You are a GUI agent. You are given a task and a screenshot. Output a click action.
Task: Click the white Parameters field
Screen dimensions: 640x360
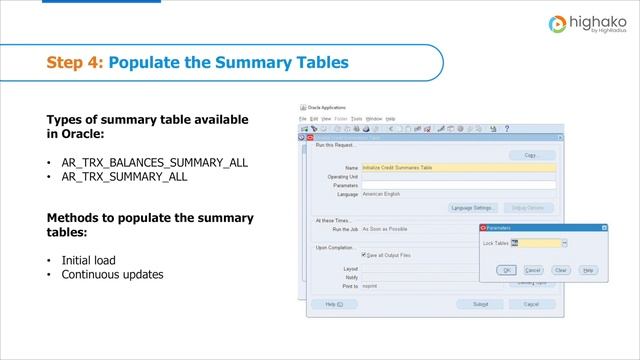(458, 185)
